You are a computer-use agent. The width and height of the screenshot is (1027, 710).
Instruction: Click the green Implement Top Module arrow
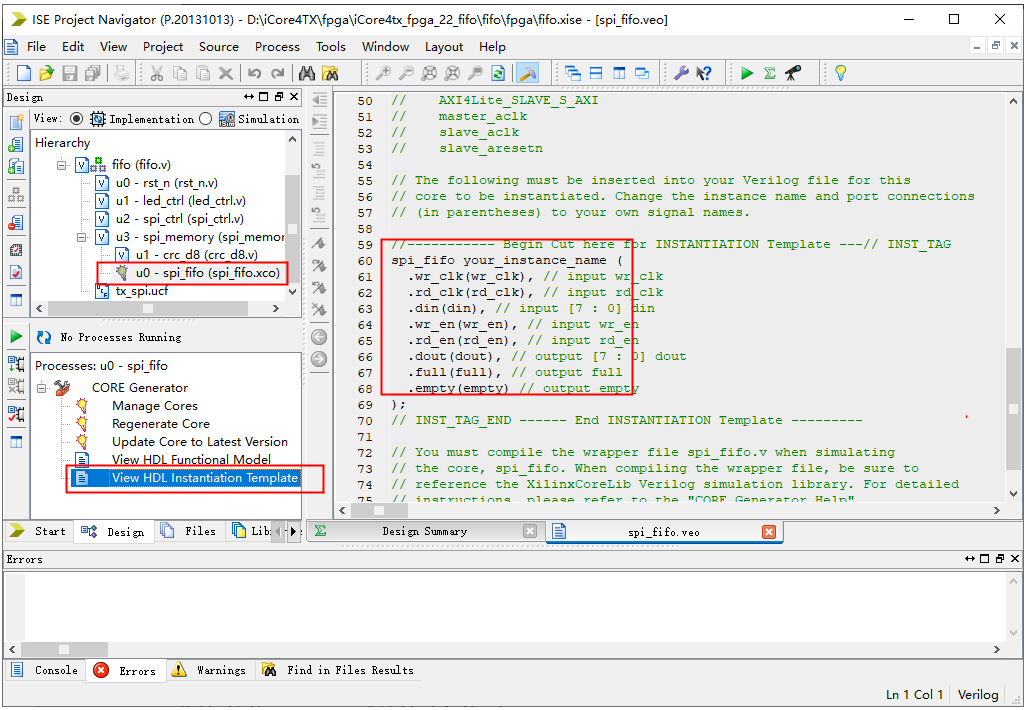tap(747, 73)
